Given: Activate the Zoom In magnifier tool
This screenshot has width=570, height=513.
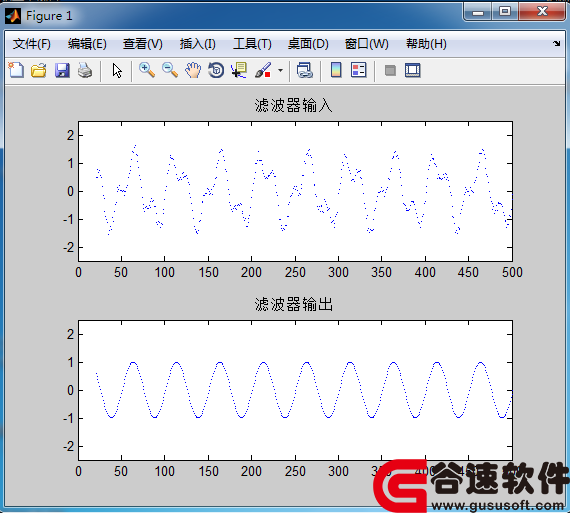Looking at the screenshot, I should click(x=147, y=70).
